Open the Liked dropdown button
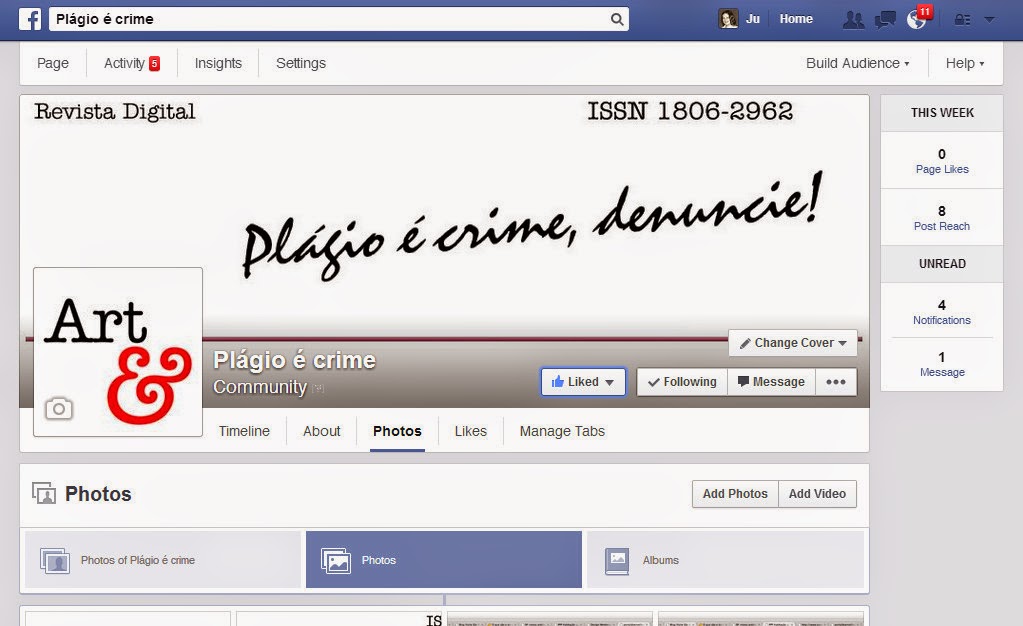The height and width of the screenshot is (626, 1023). pos(583,382)
